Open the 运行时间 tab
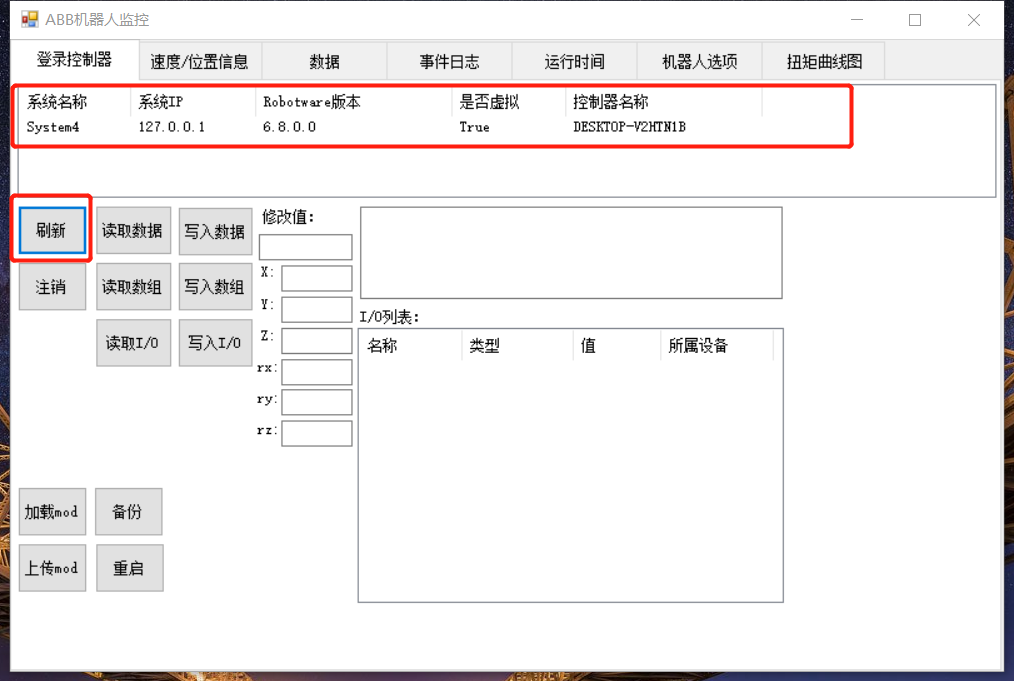This screenshot has width=1014, height=681. pos(573,60)
